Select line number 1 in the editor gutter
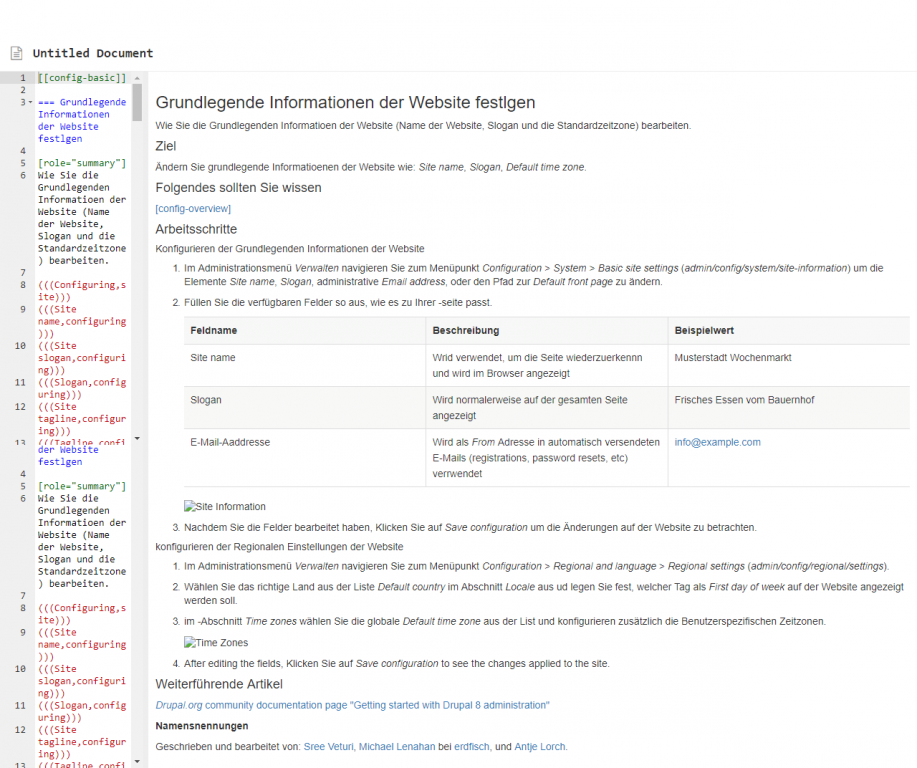This screenshot has height=768, width=917. 22,78
